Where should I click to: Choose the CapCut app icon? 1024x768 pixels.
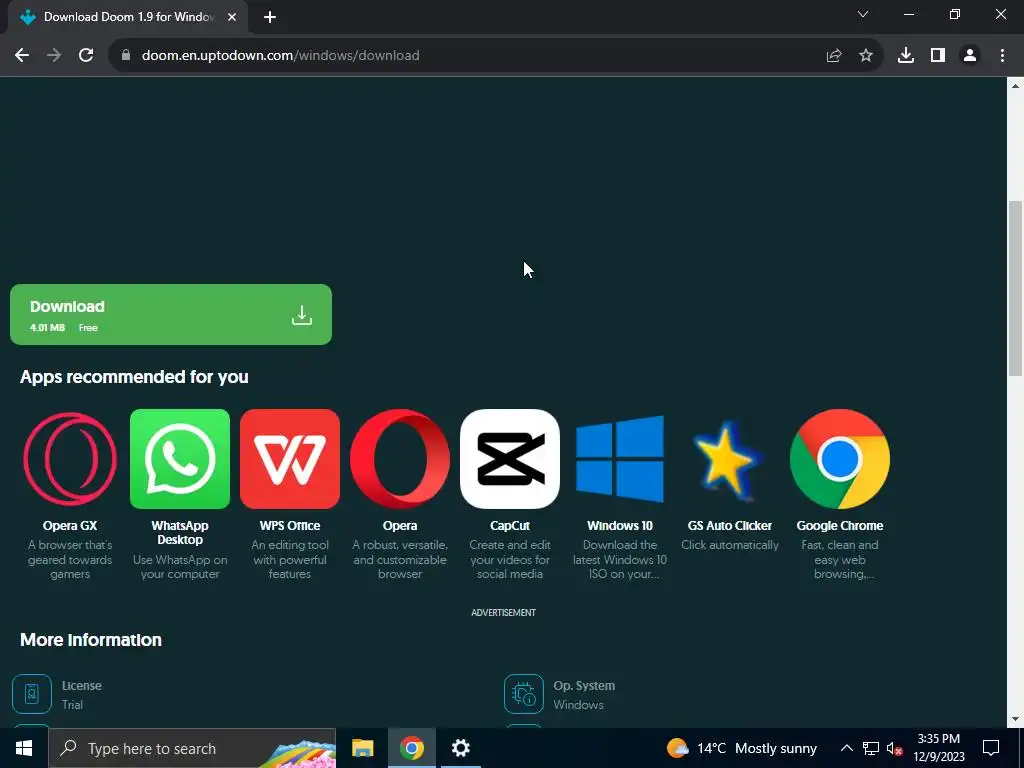coord(510,459)
